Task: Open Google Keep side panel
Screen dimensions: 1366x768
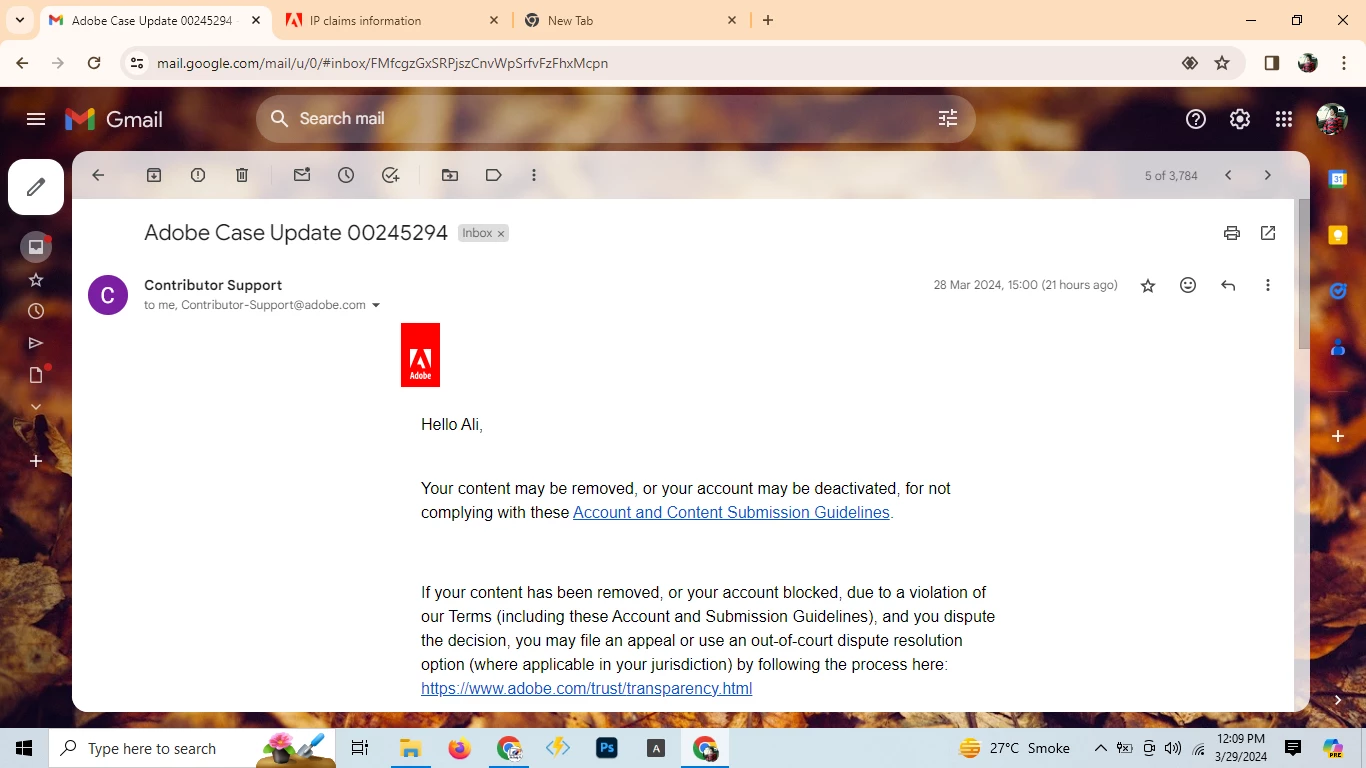Action: 1338,235
